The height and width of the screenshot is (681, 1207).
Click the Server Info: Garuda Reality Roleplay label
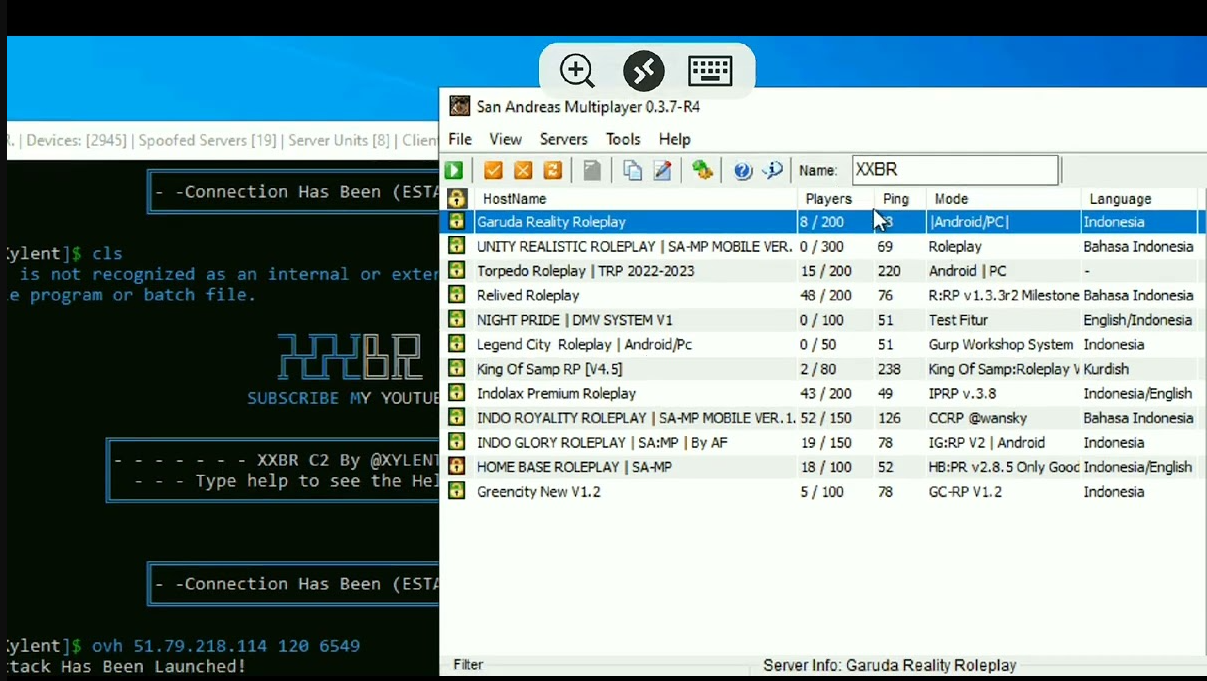coord(890,665)
